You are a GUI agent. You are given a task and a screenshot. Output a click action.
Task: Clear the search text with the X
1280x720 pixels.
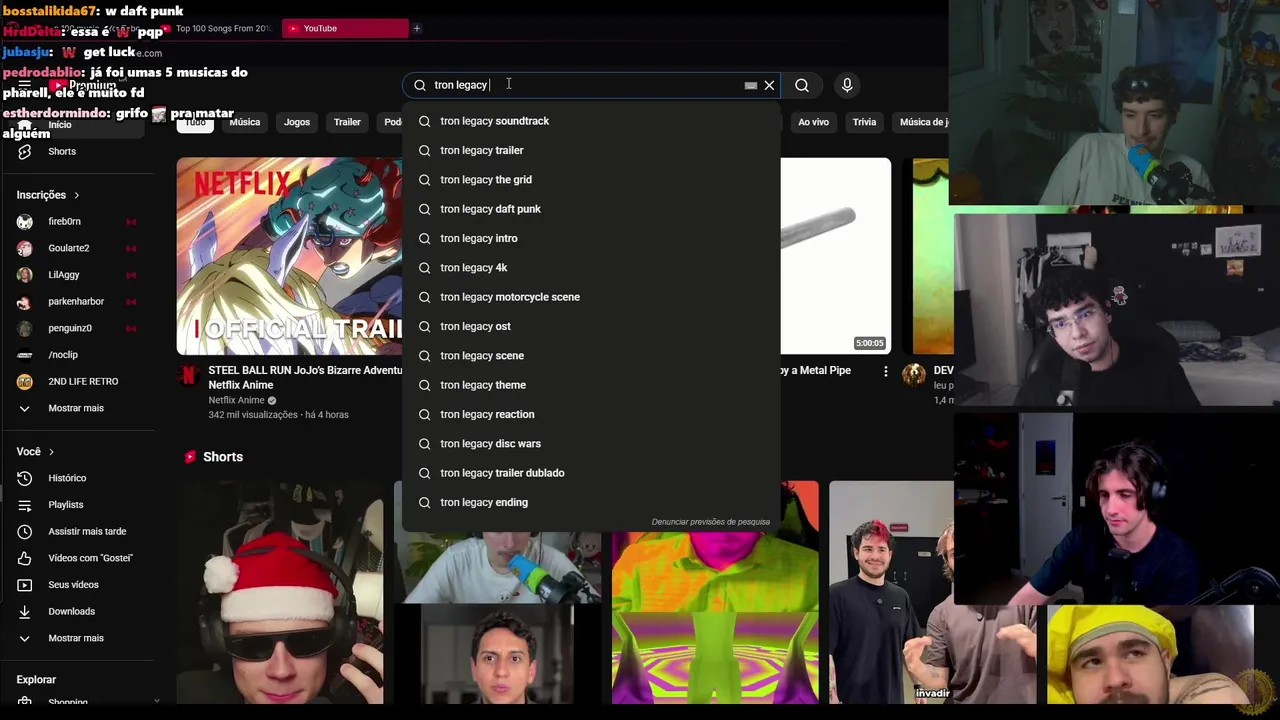769,85
